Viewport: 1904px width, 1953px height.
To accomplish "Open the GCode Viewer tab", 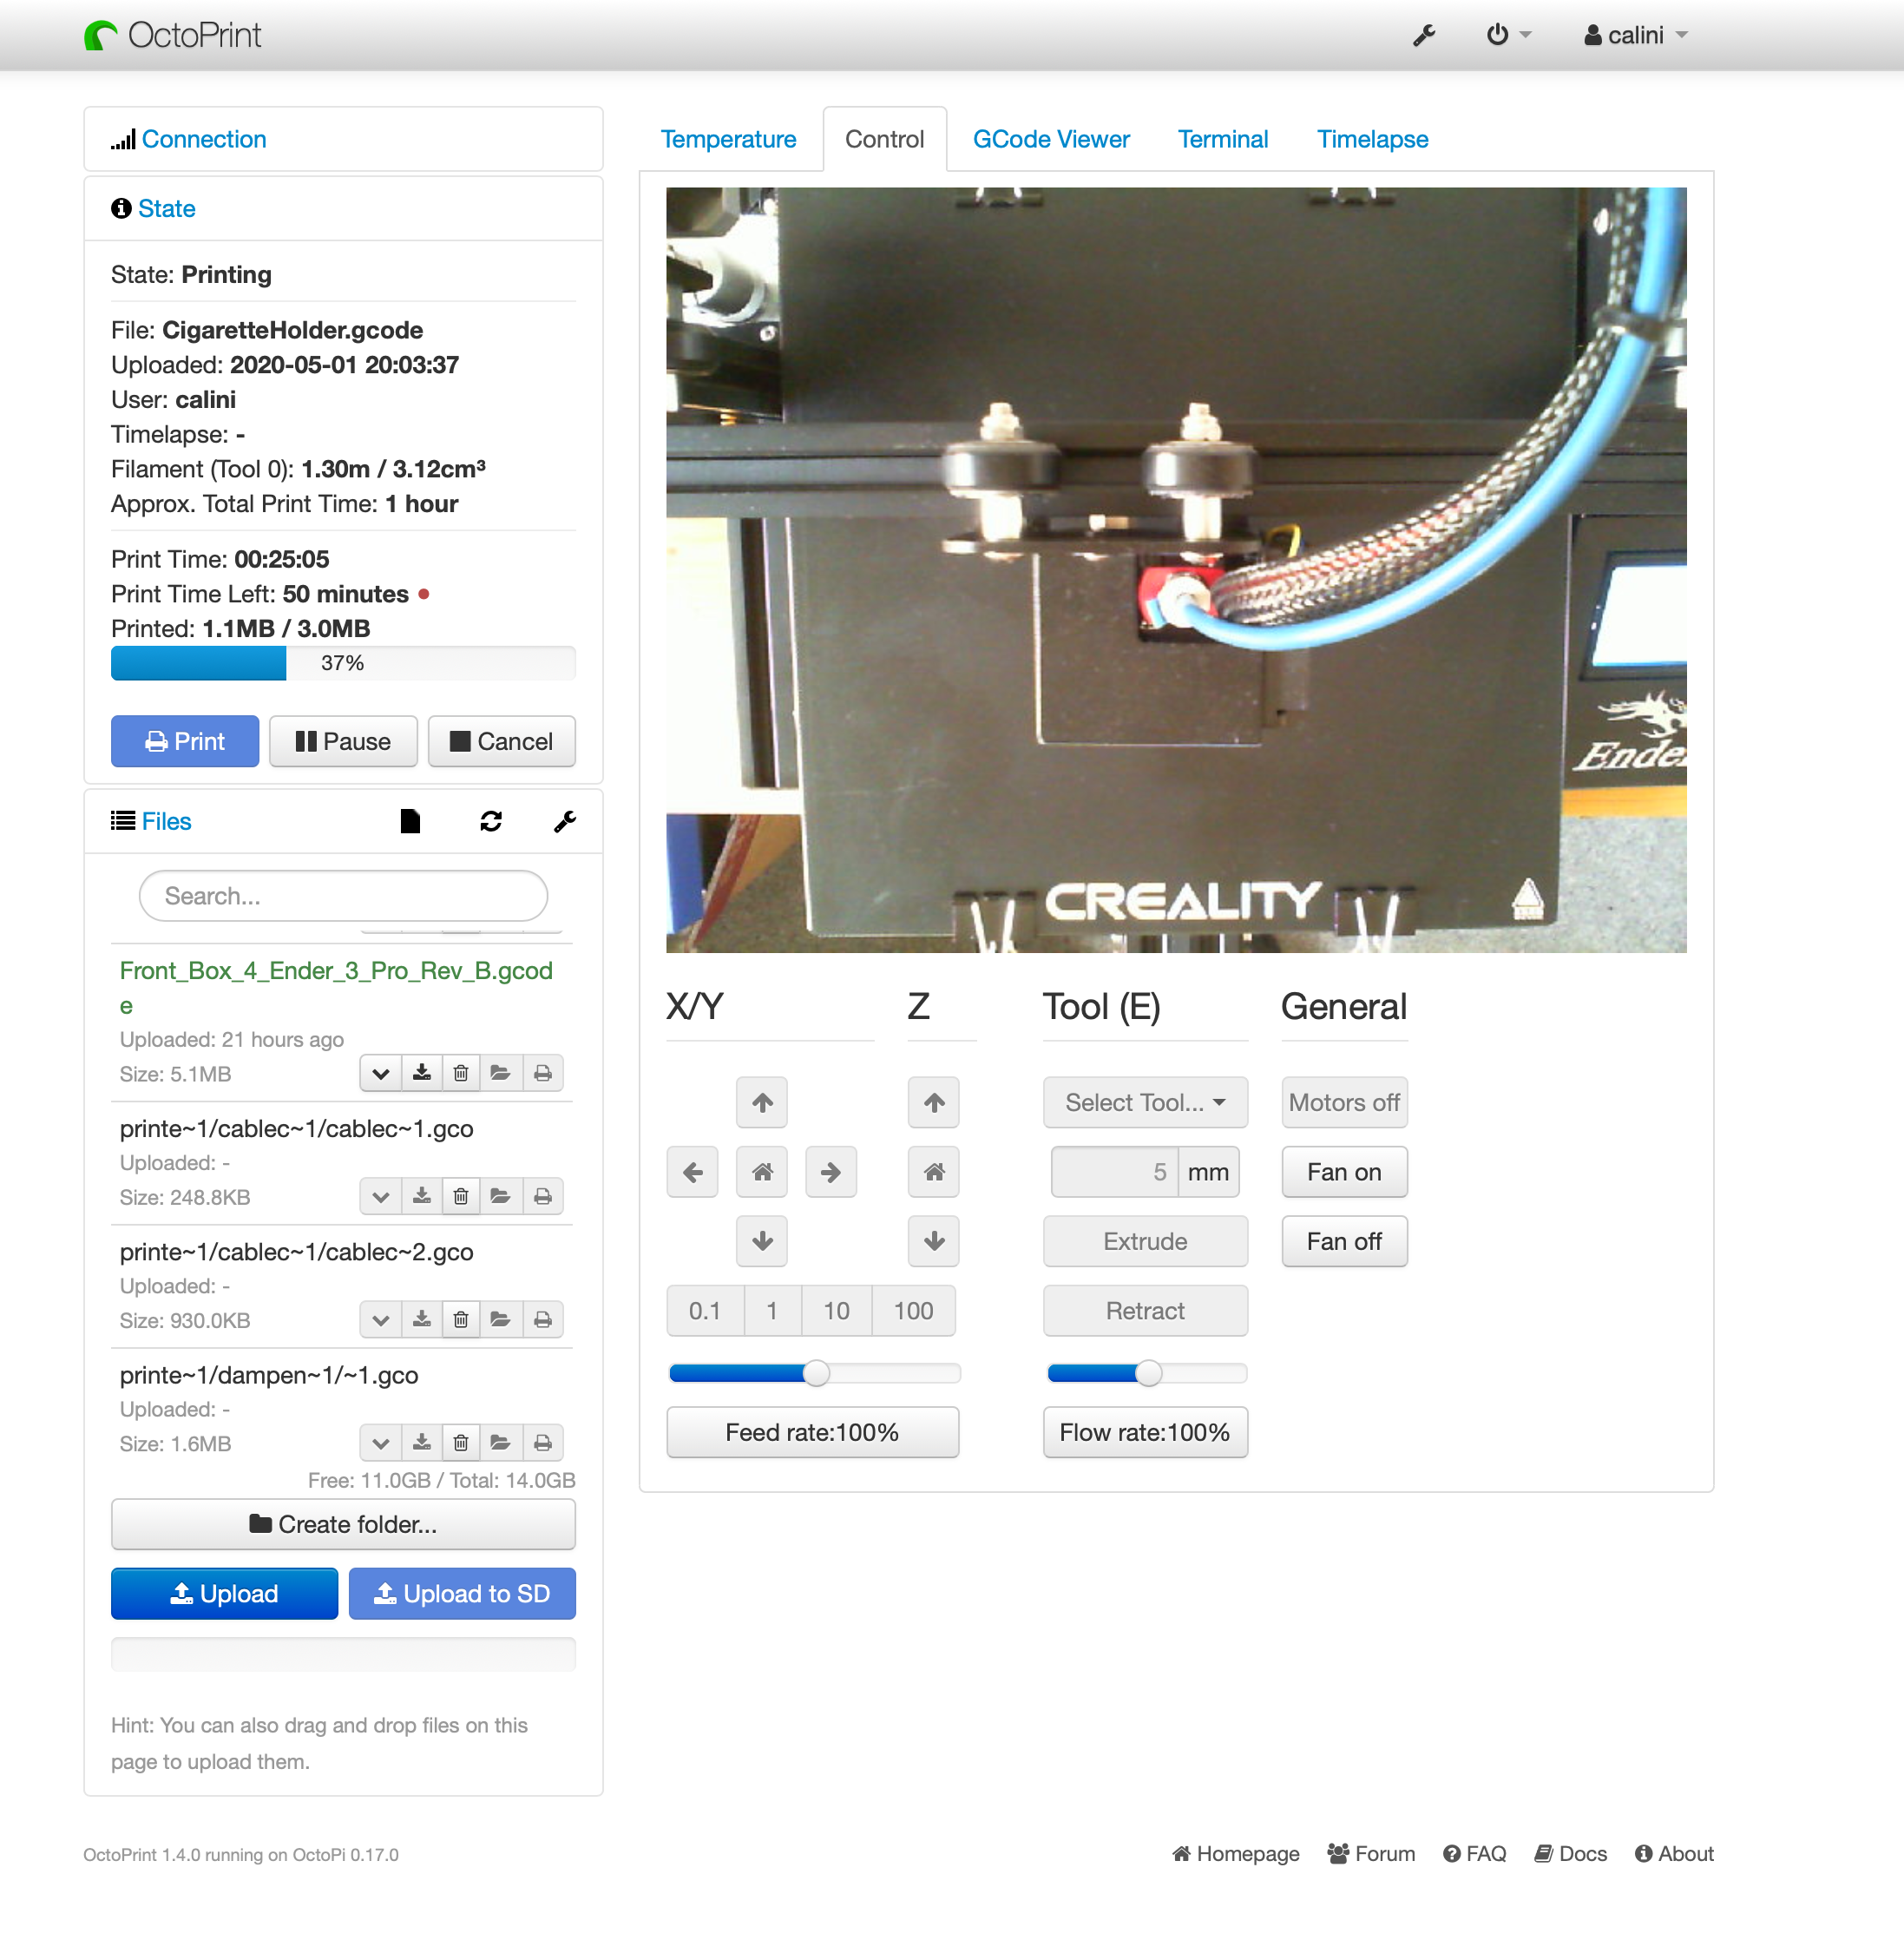I will (x=1050, y=139).
